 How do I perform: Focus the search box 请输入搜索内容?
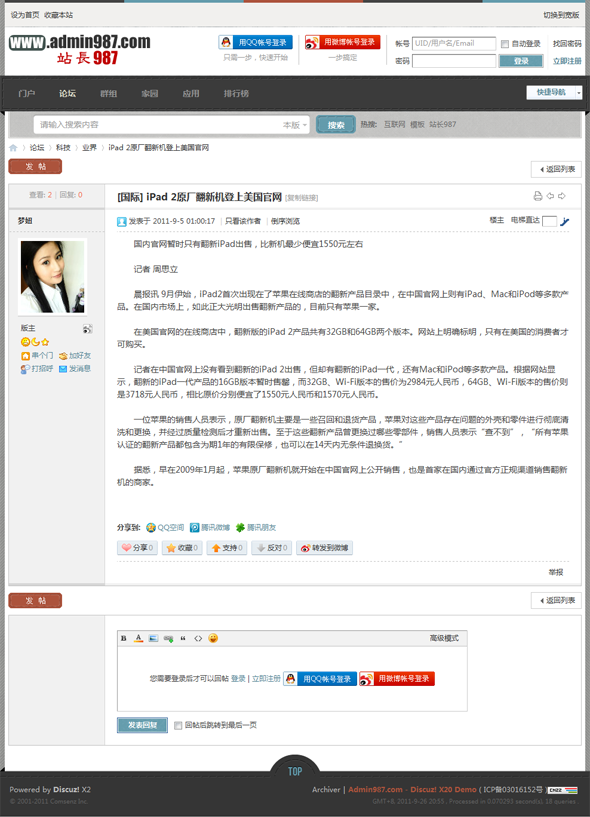pos(156,125)
